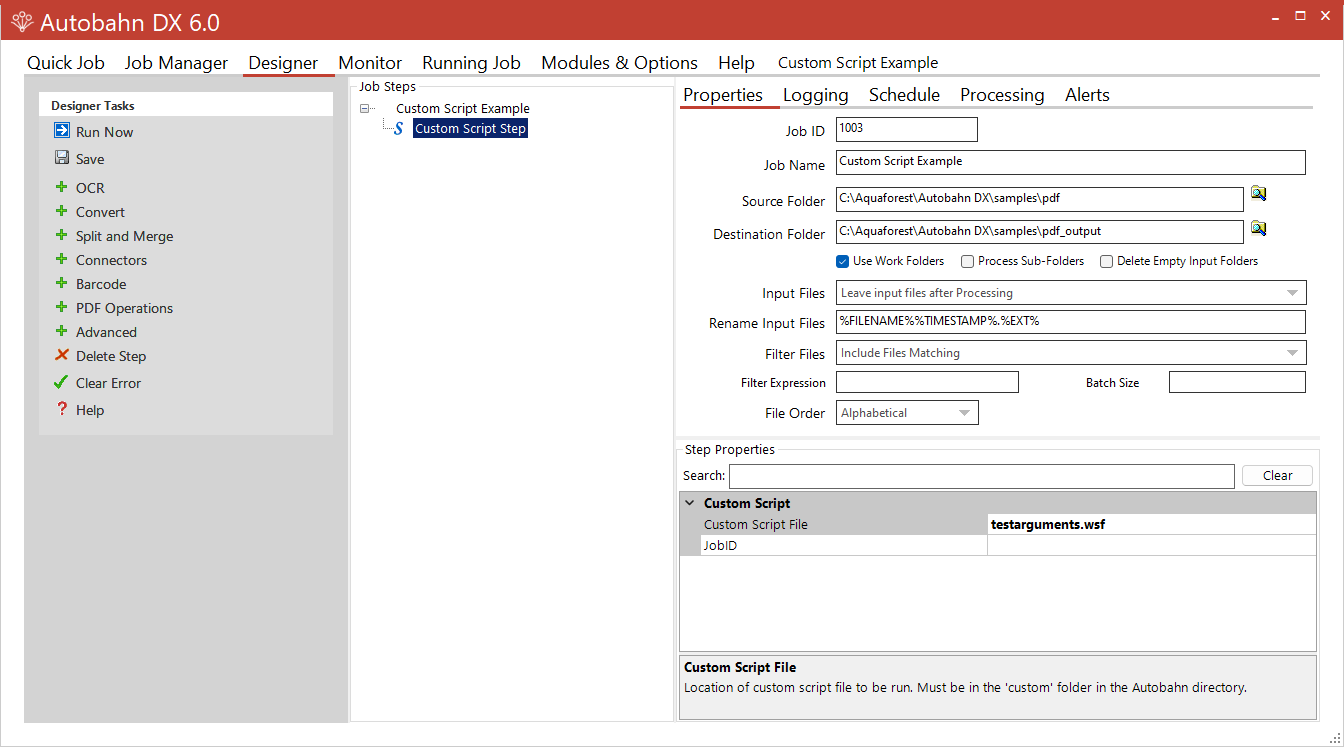Enable Process Sub-Folders
This screenshot has height=747, width=1344.
[967, 261]
